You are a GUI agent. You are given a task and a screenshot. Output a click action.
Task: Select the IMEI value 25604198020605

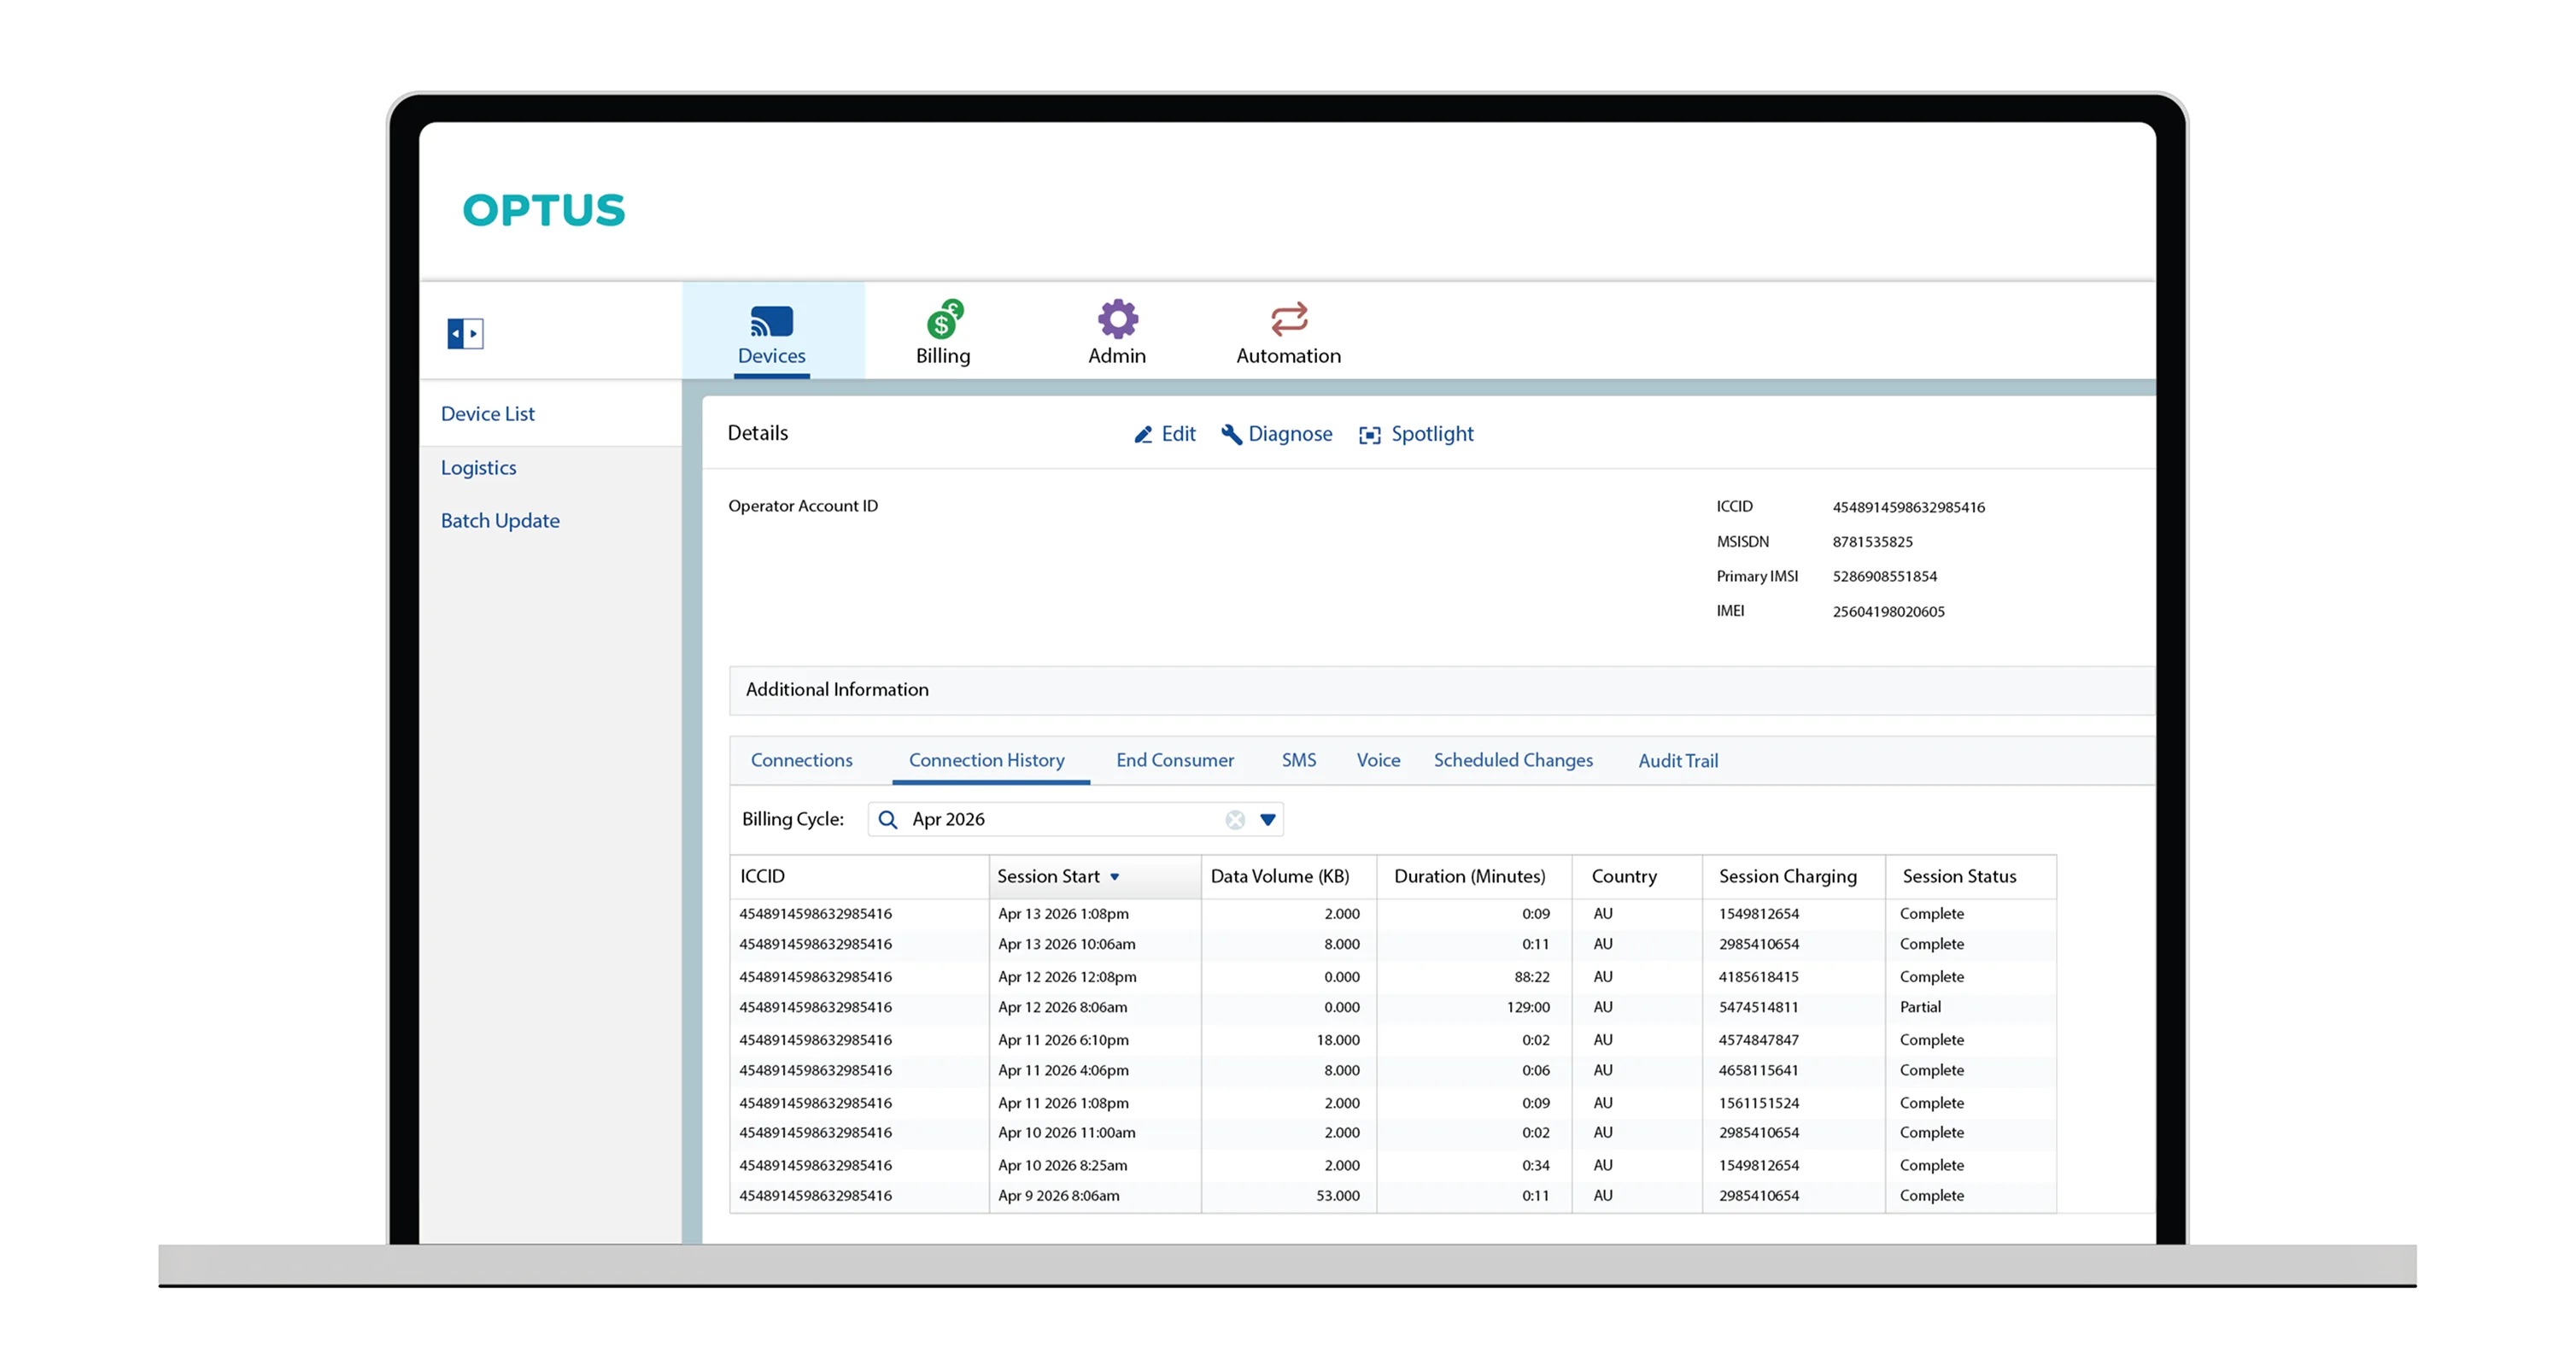pos(1888,611)
